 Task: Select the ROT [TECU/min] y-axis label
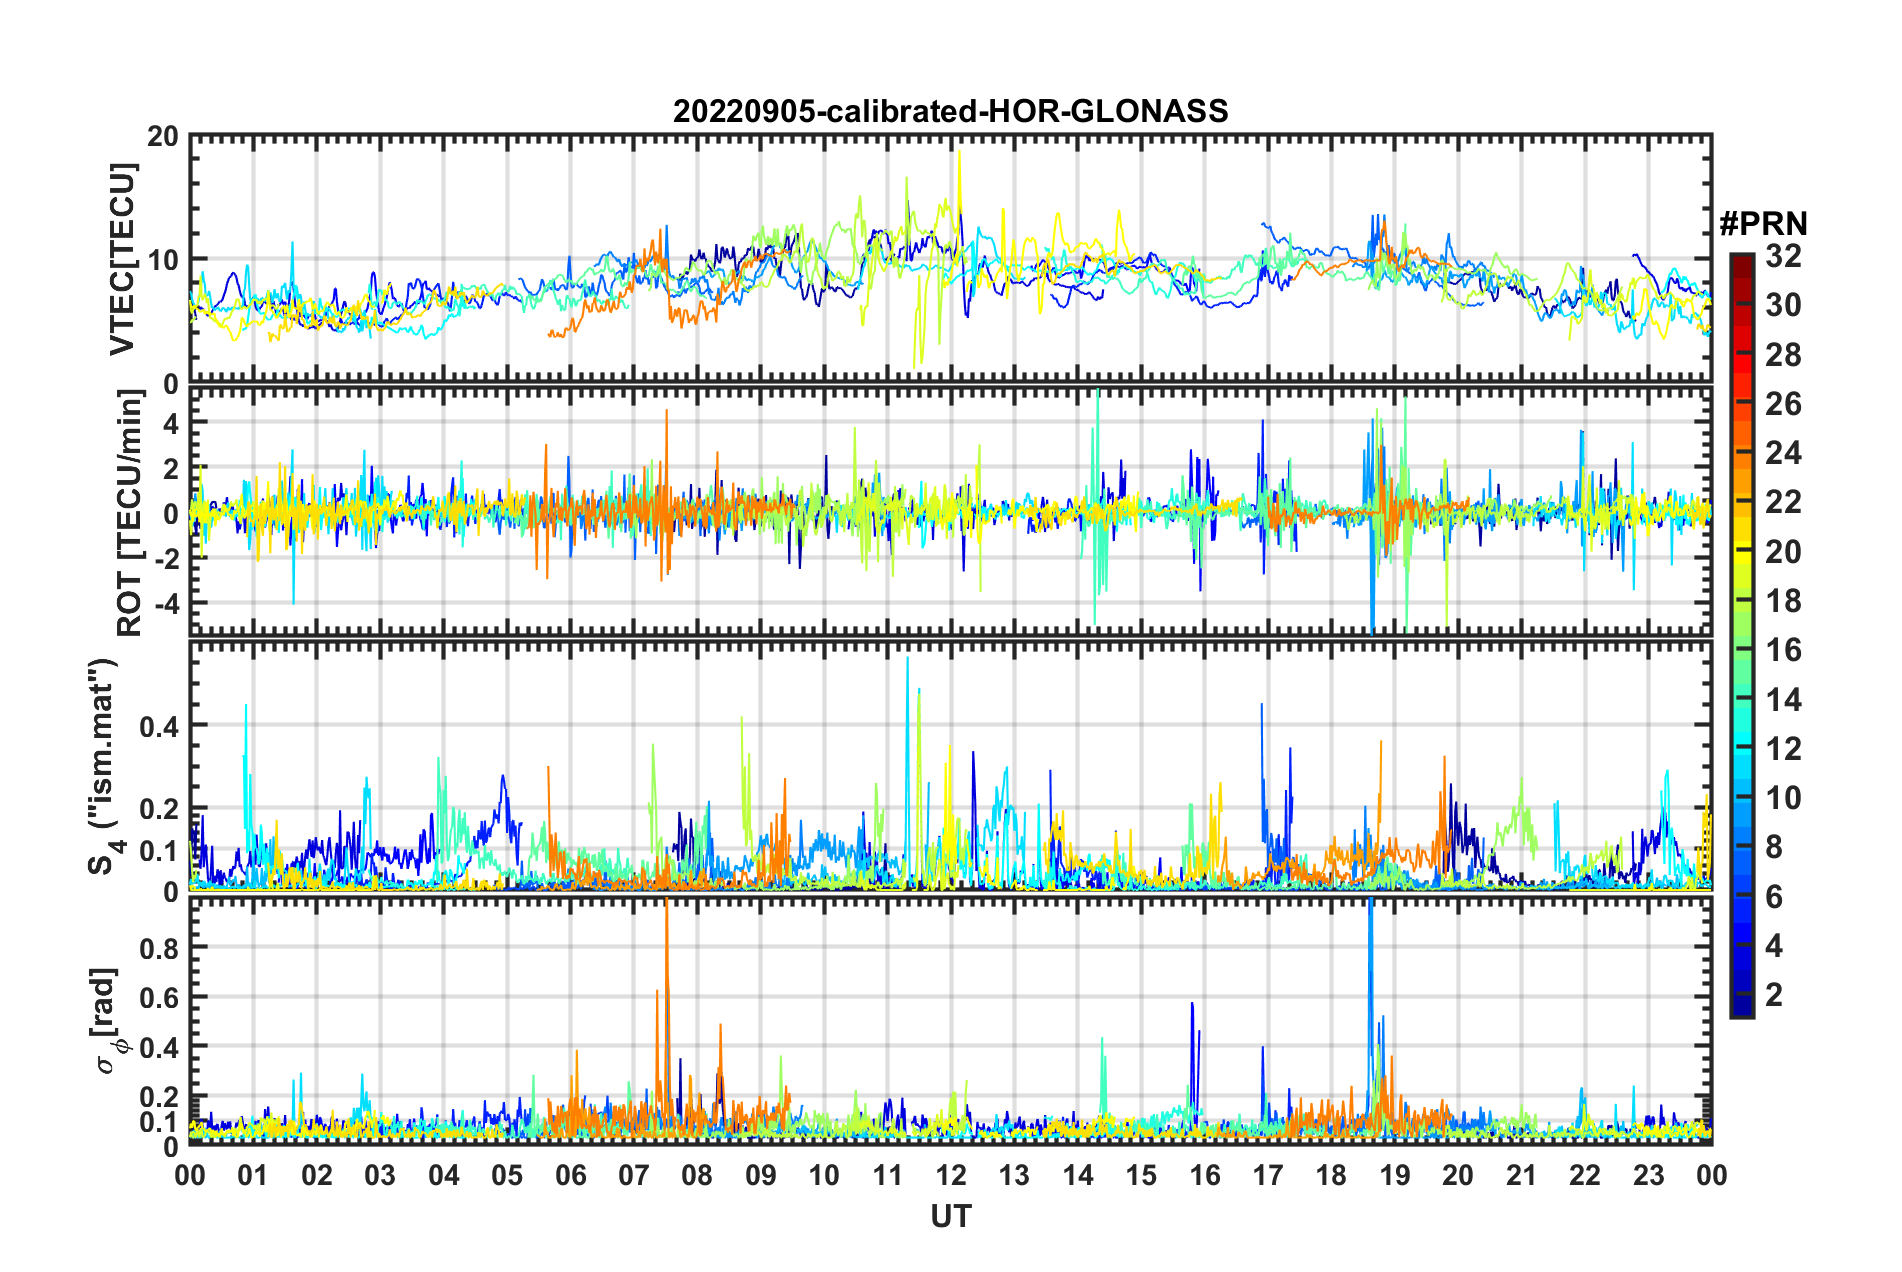[x=130, y=513]
